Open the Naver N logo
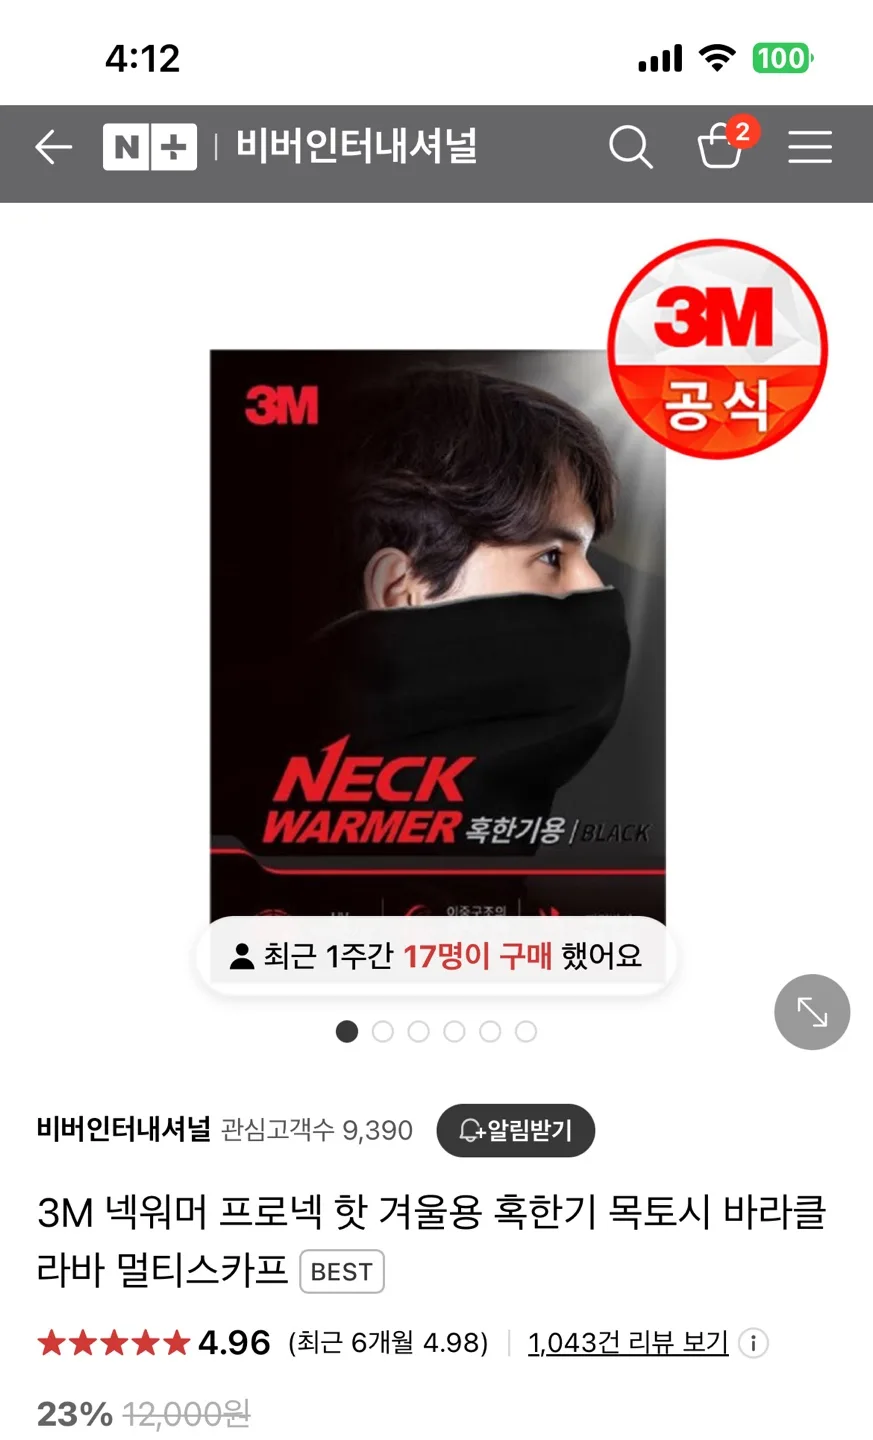Image resolution: width=873 pixels, height=1440 pixels. pyautogui.click(x=126, y=148)
